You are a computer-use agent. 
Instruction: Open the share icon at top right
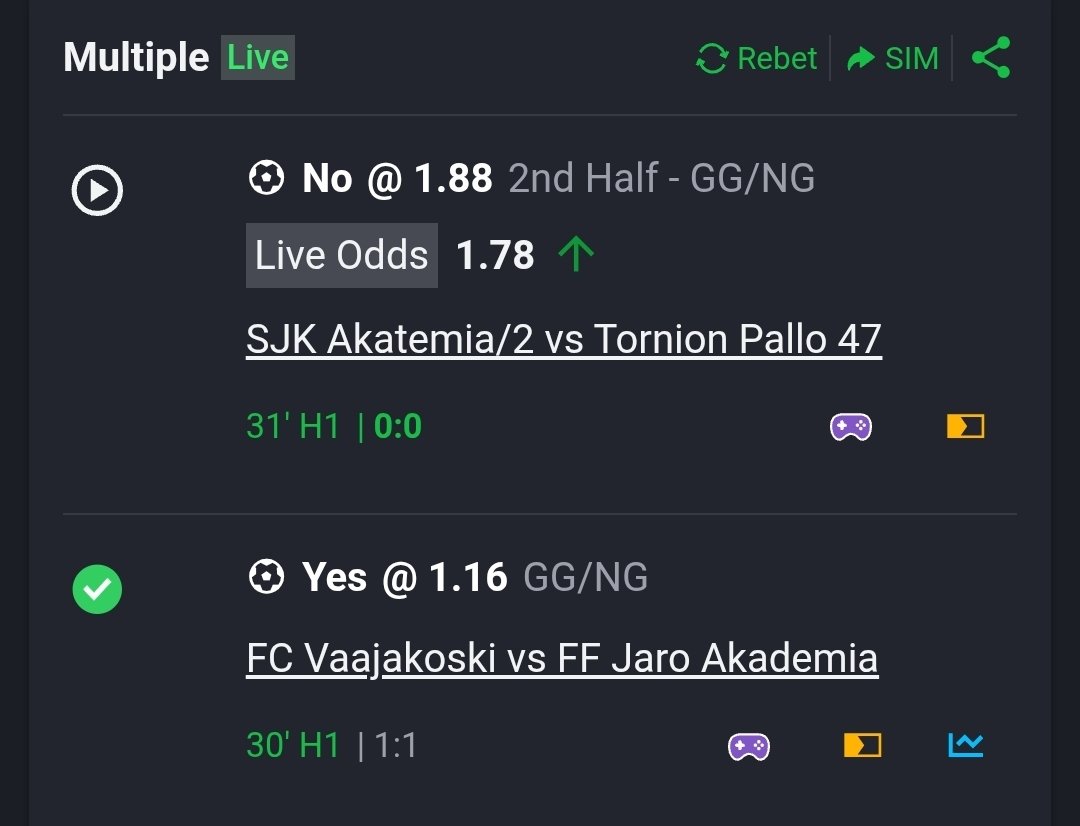(991, 57)
